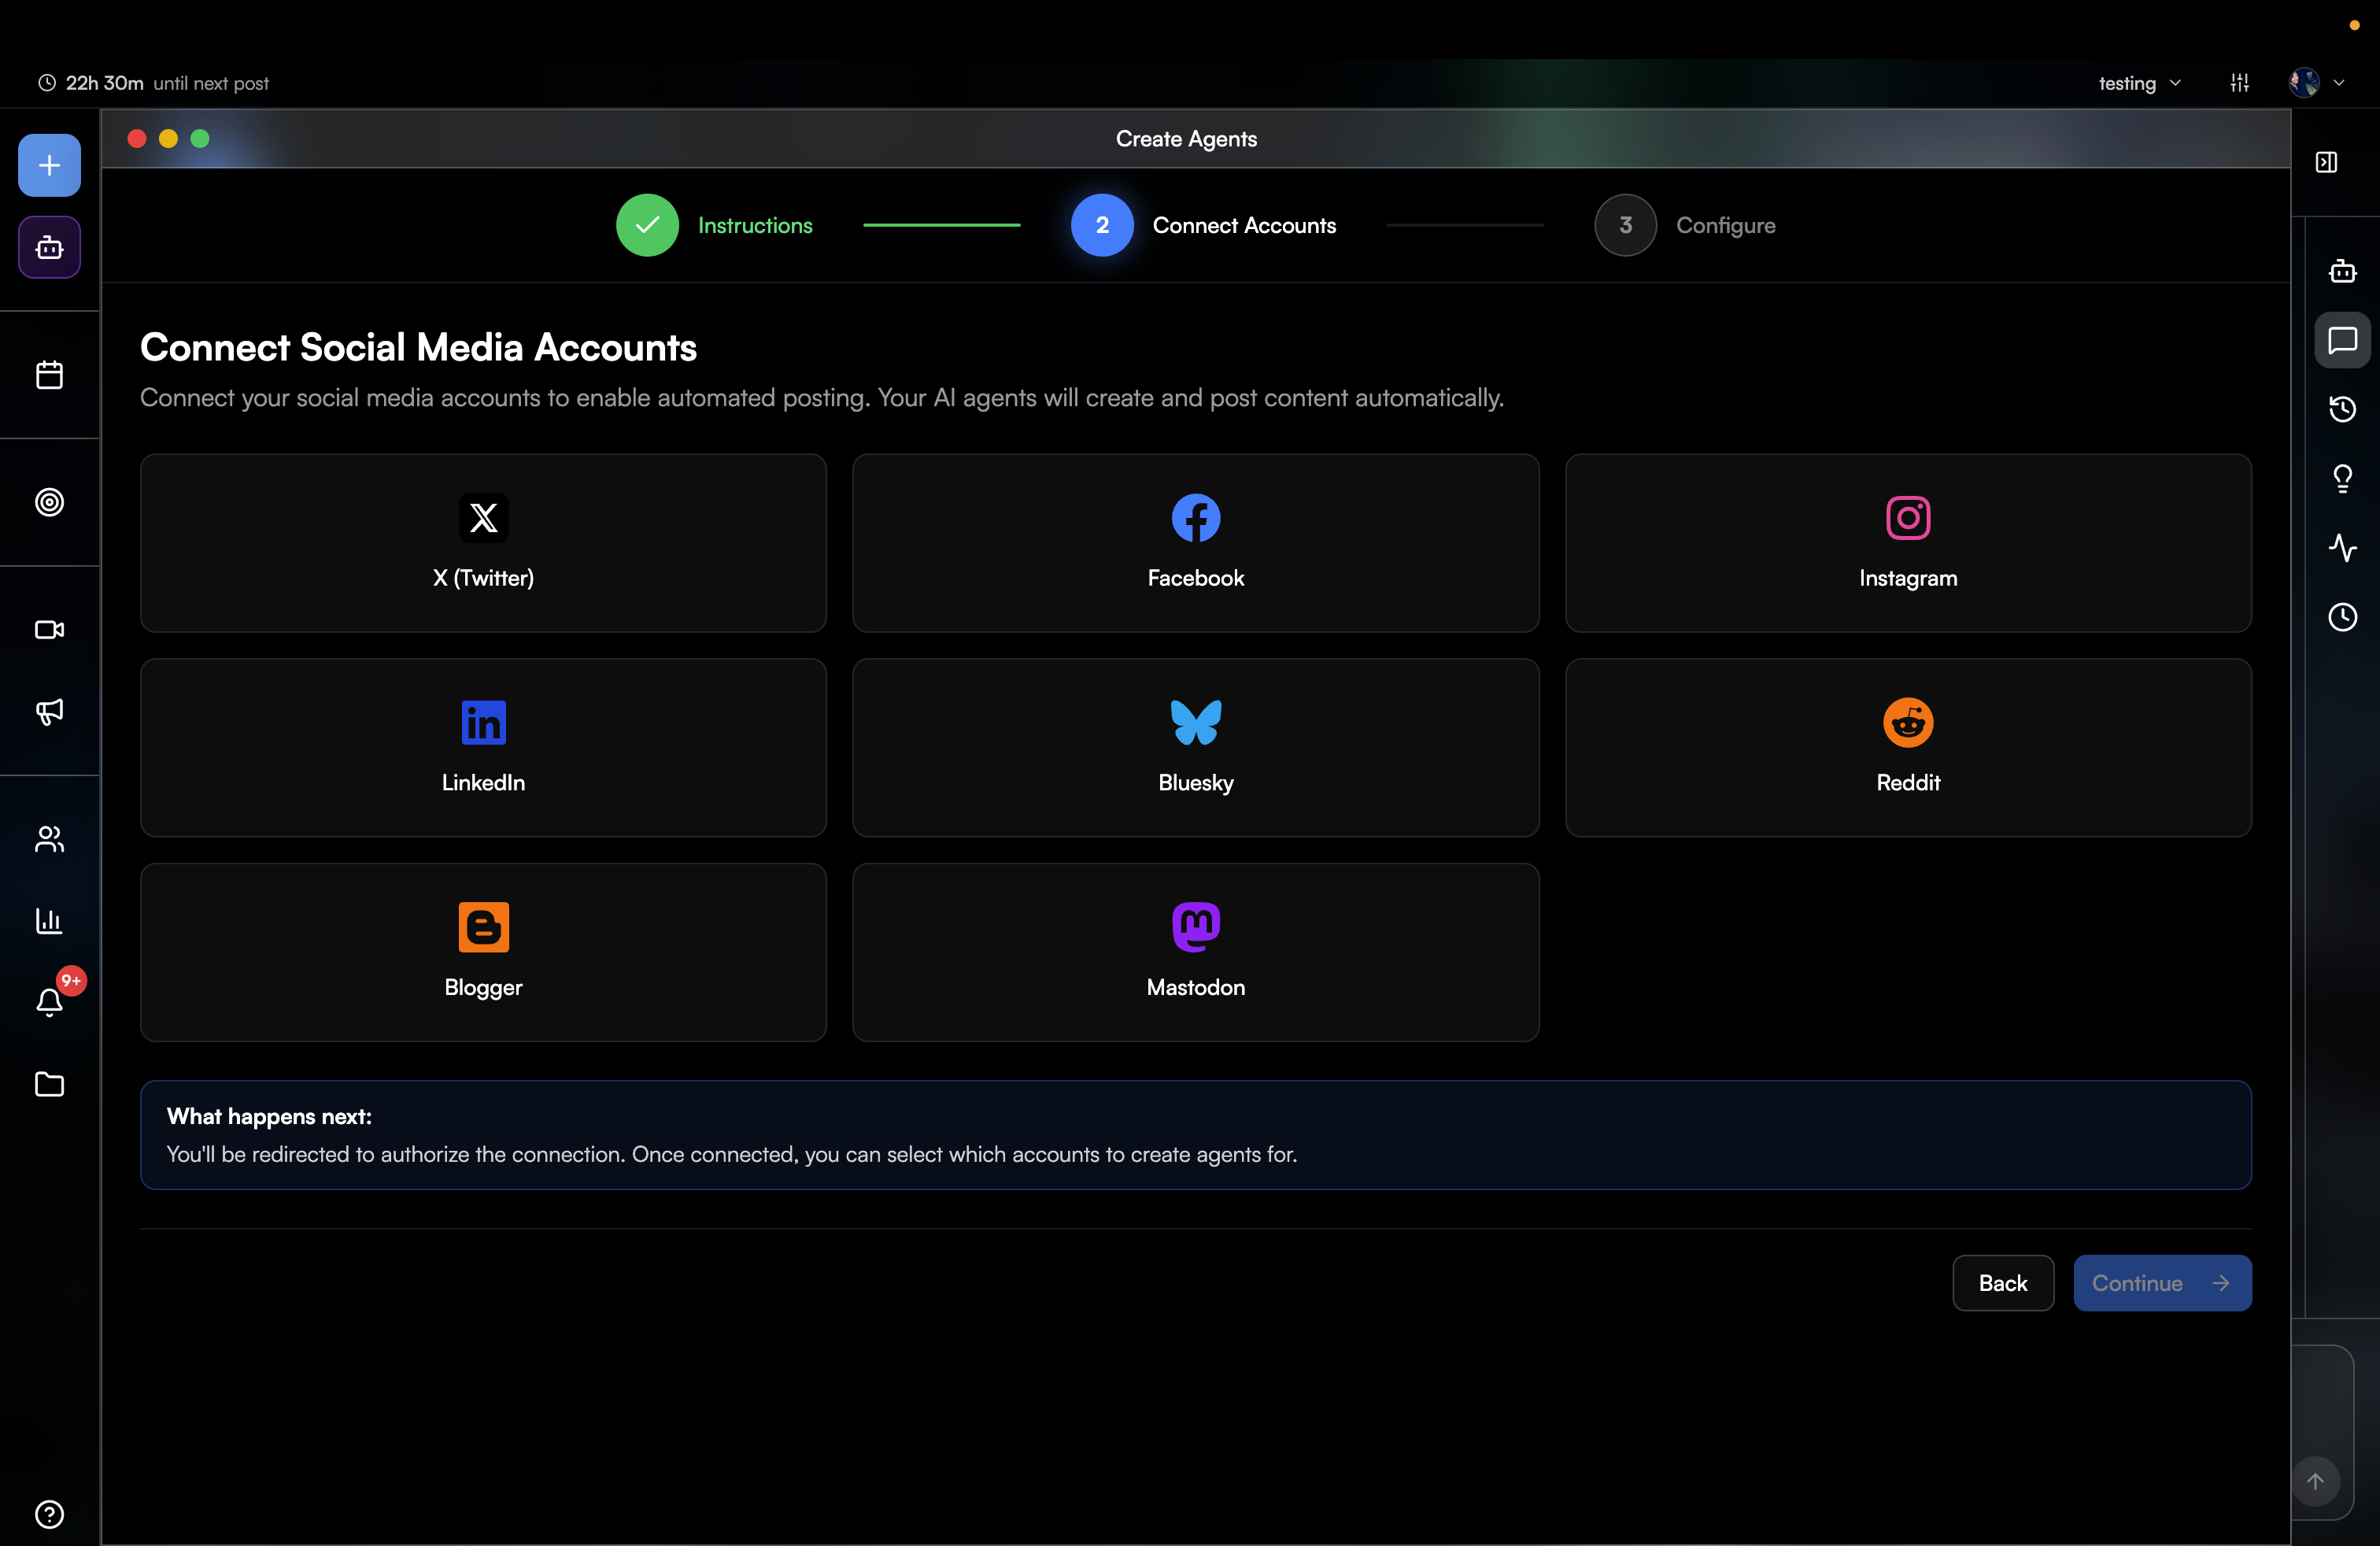The image size is (2380, 1546).
Task: Open the notifications bell with 9+ badge
Action: [49, 1001]
